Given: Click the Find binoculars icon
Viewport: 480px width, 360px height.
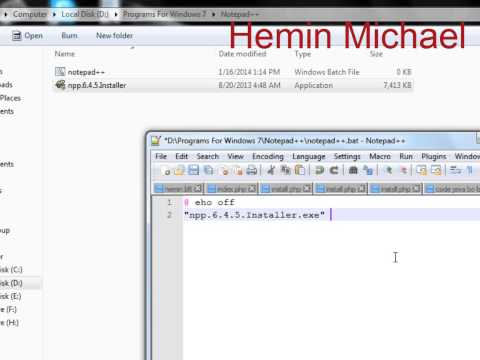Looking at the screenshot, I should tap(353, 170).
